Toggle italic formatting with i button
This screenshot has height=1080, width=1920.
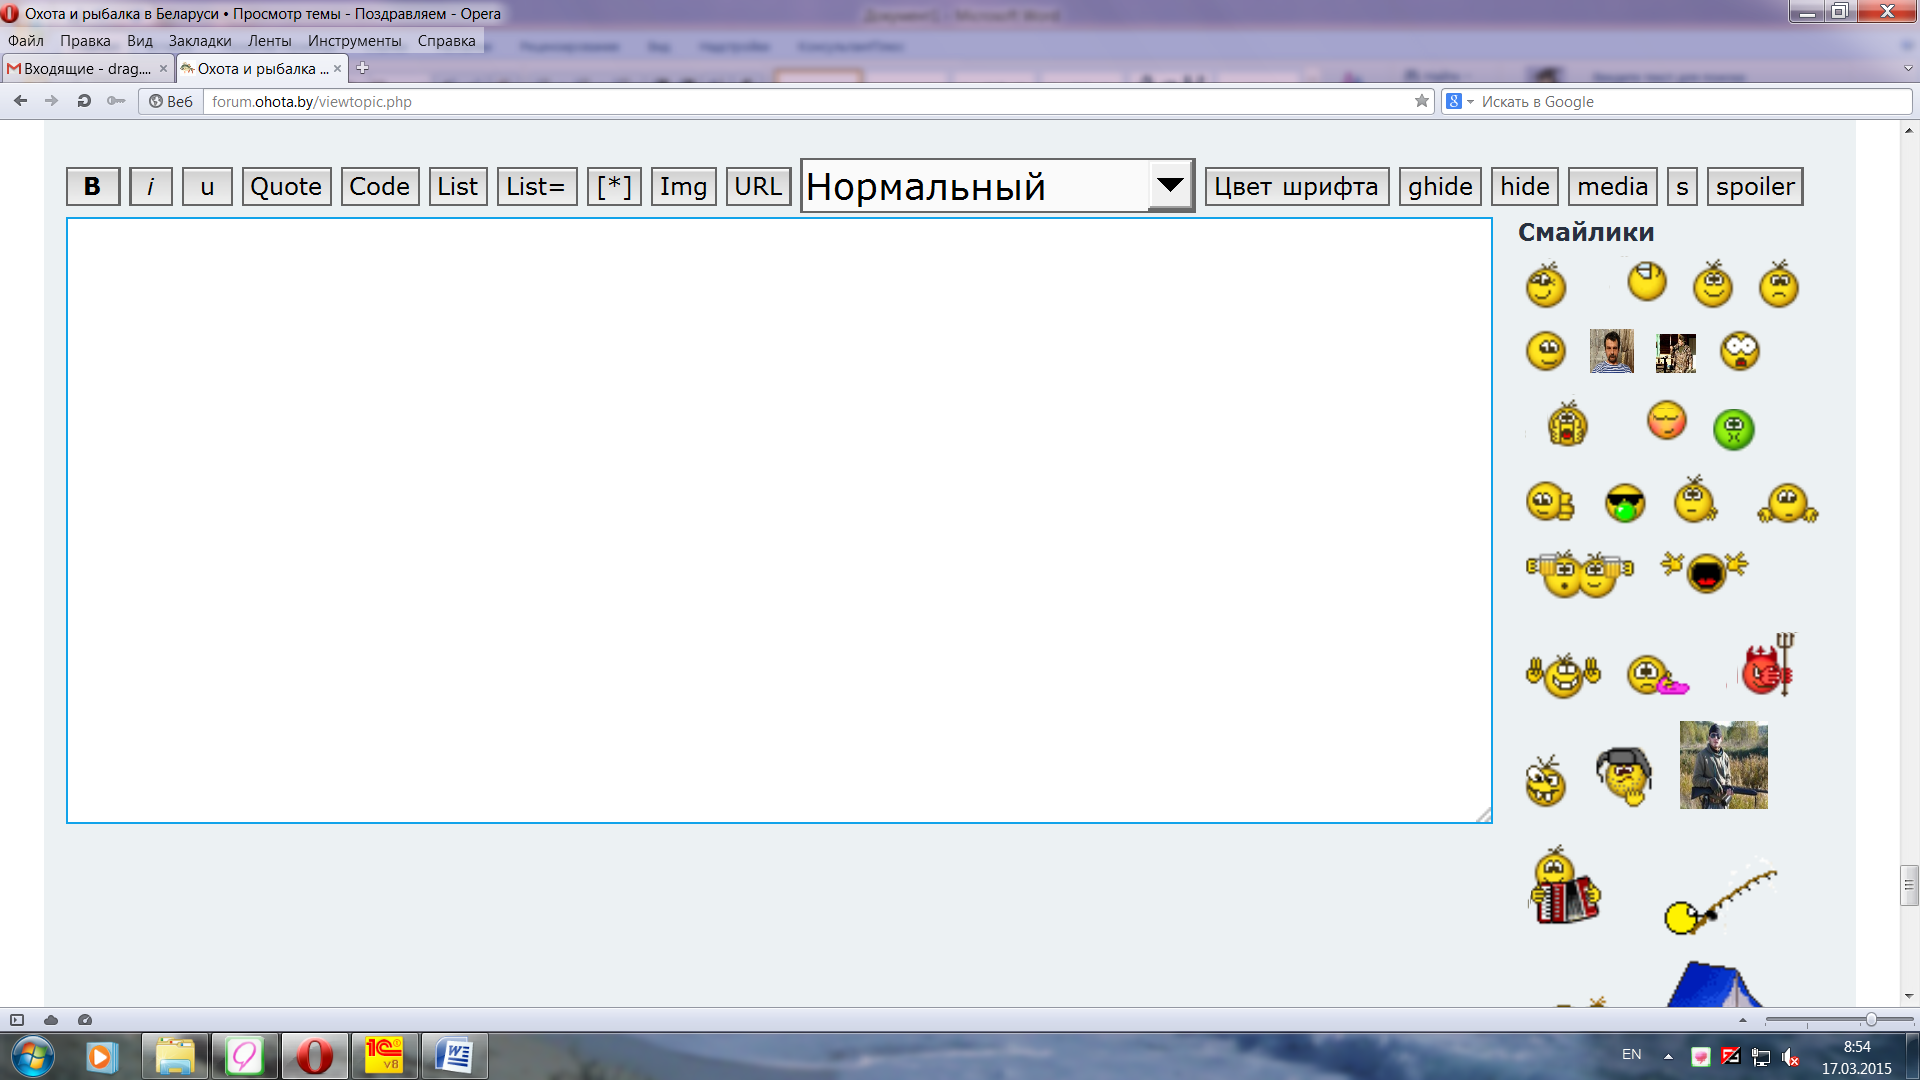151,187
